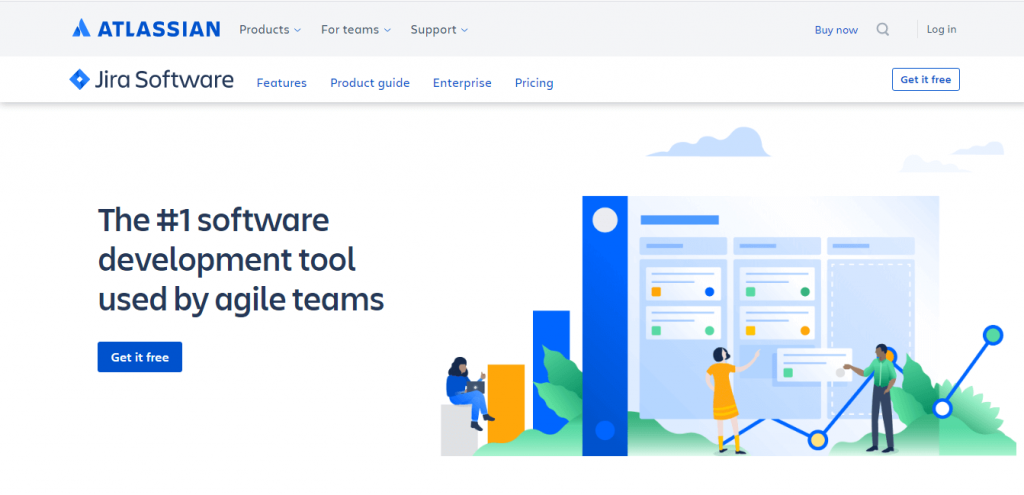Screen dimensions: 1024x495
Task: Go to the Features tab
Action: (281, 83)
